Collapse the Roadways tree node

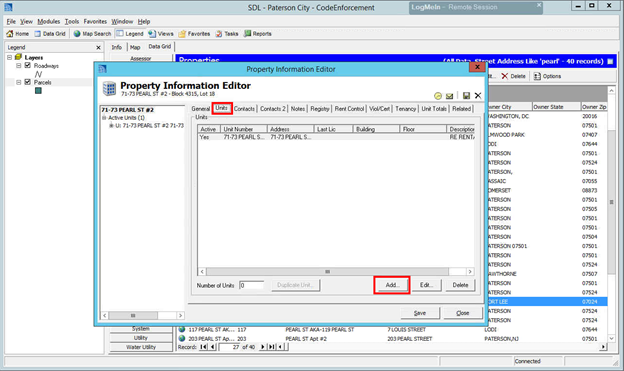click(19, 65)
